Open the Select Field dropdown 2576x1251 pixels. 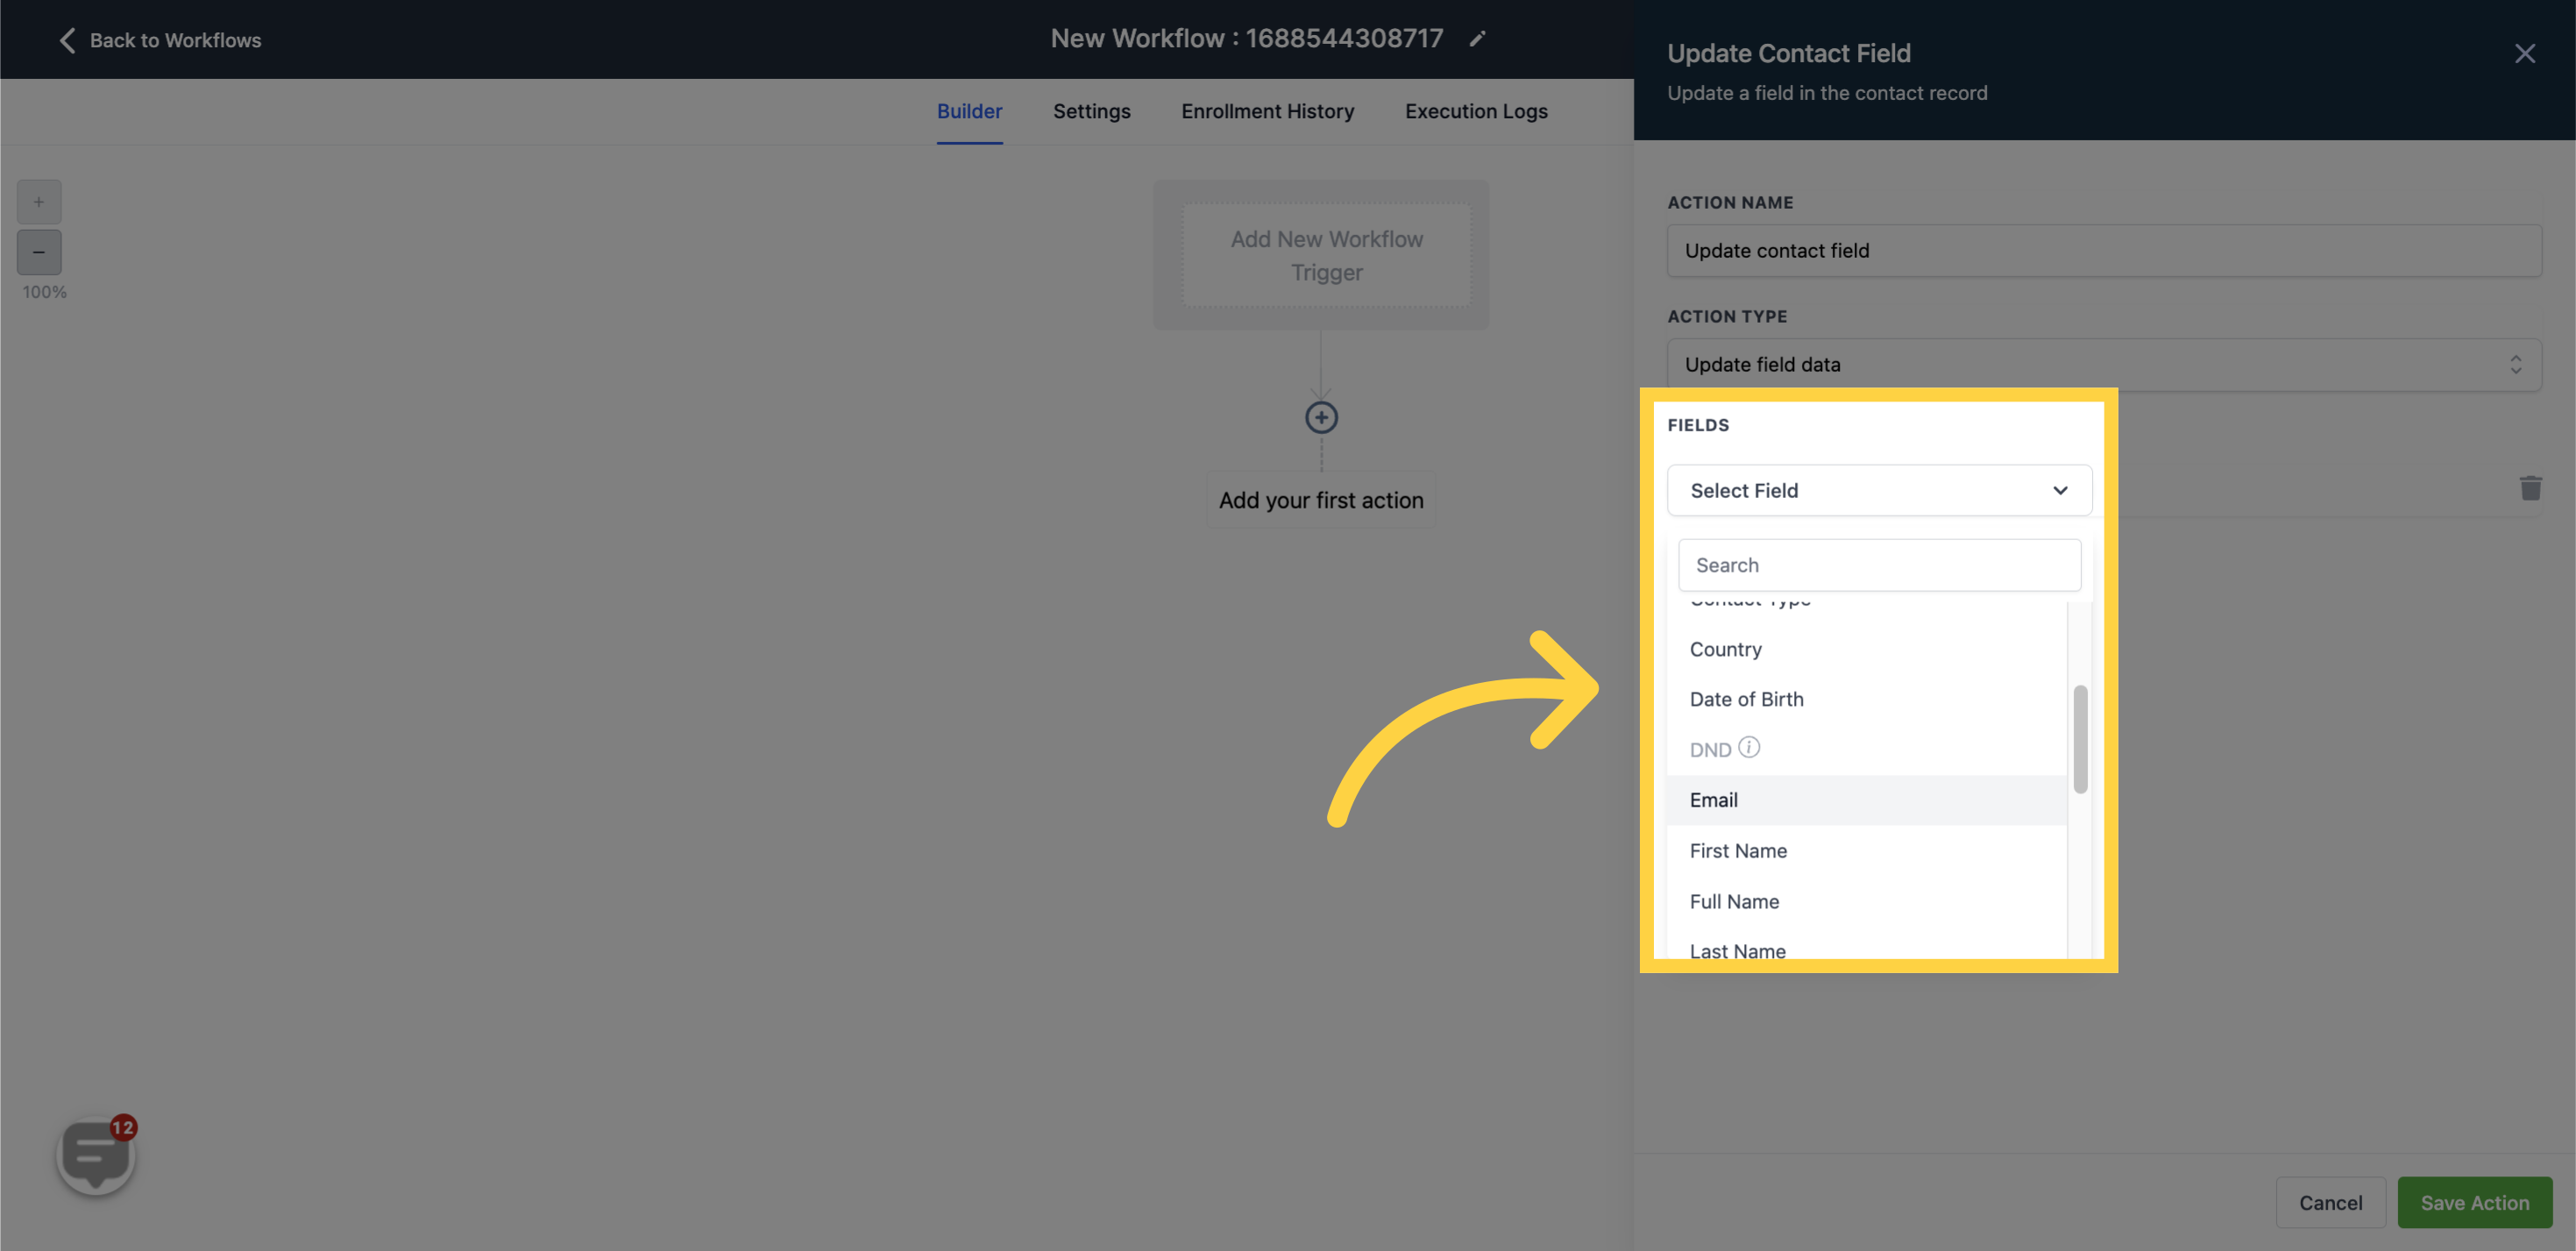coord(1879,490)
